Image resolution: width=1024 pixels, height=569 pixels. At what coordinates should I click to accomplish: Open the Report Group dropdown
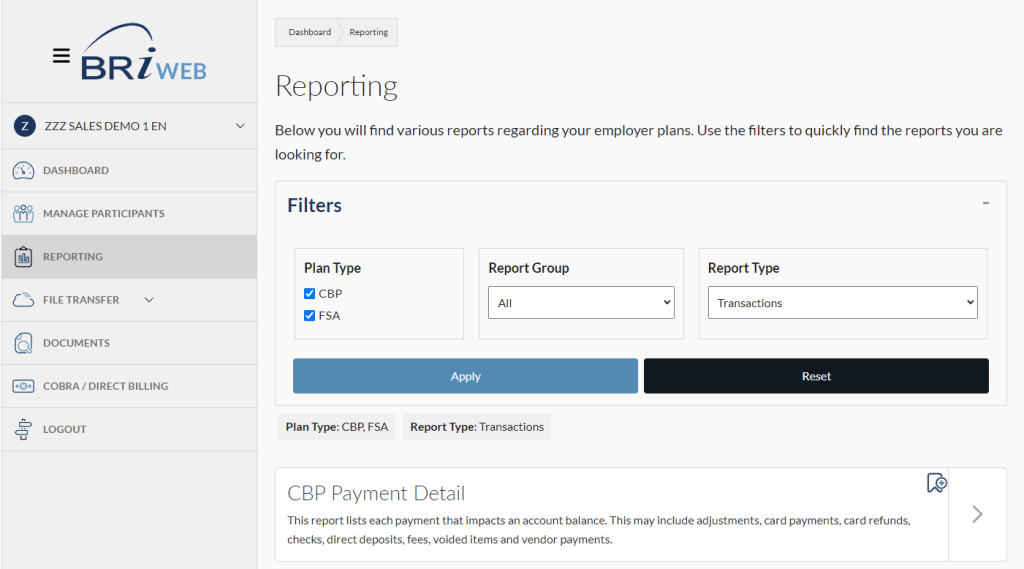(x=581, y=303)
